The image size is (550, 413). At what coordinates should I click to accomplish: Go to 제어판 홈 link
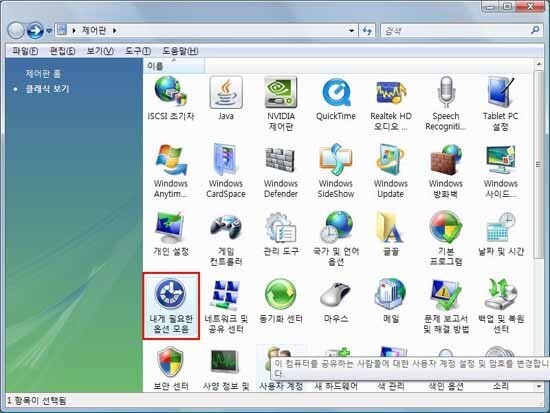43,74
